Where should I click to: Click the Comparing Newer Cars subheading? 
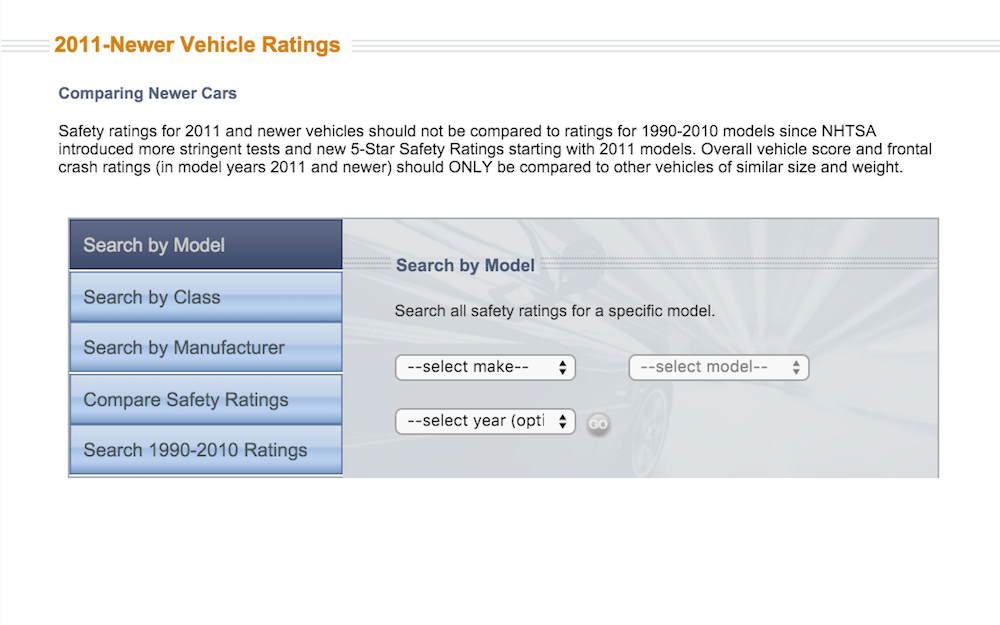(147, 93)
